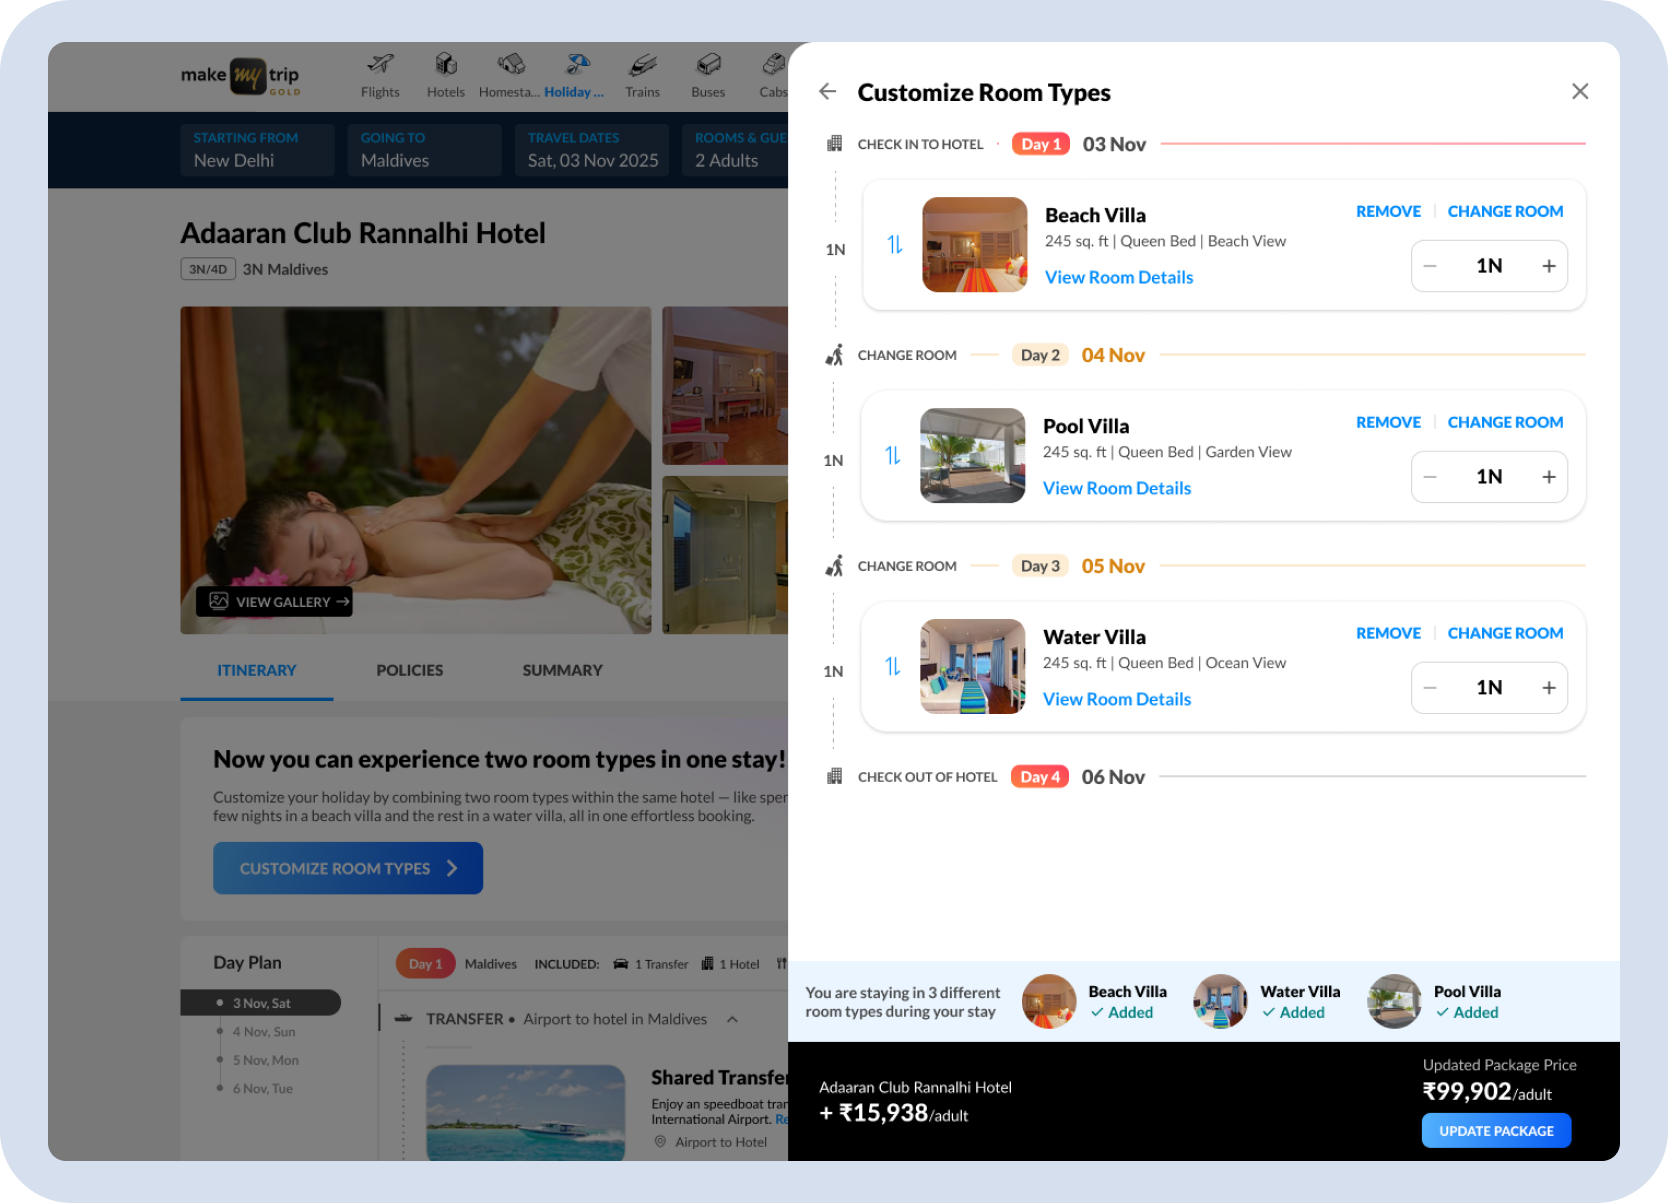Click the hotel bedroom gallery photo
This screenshot has height=1203, width=1668.
click(x=725, y=386)
